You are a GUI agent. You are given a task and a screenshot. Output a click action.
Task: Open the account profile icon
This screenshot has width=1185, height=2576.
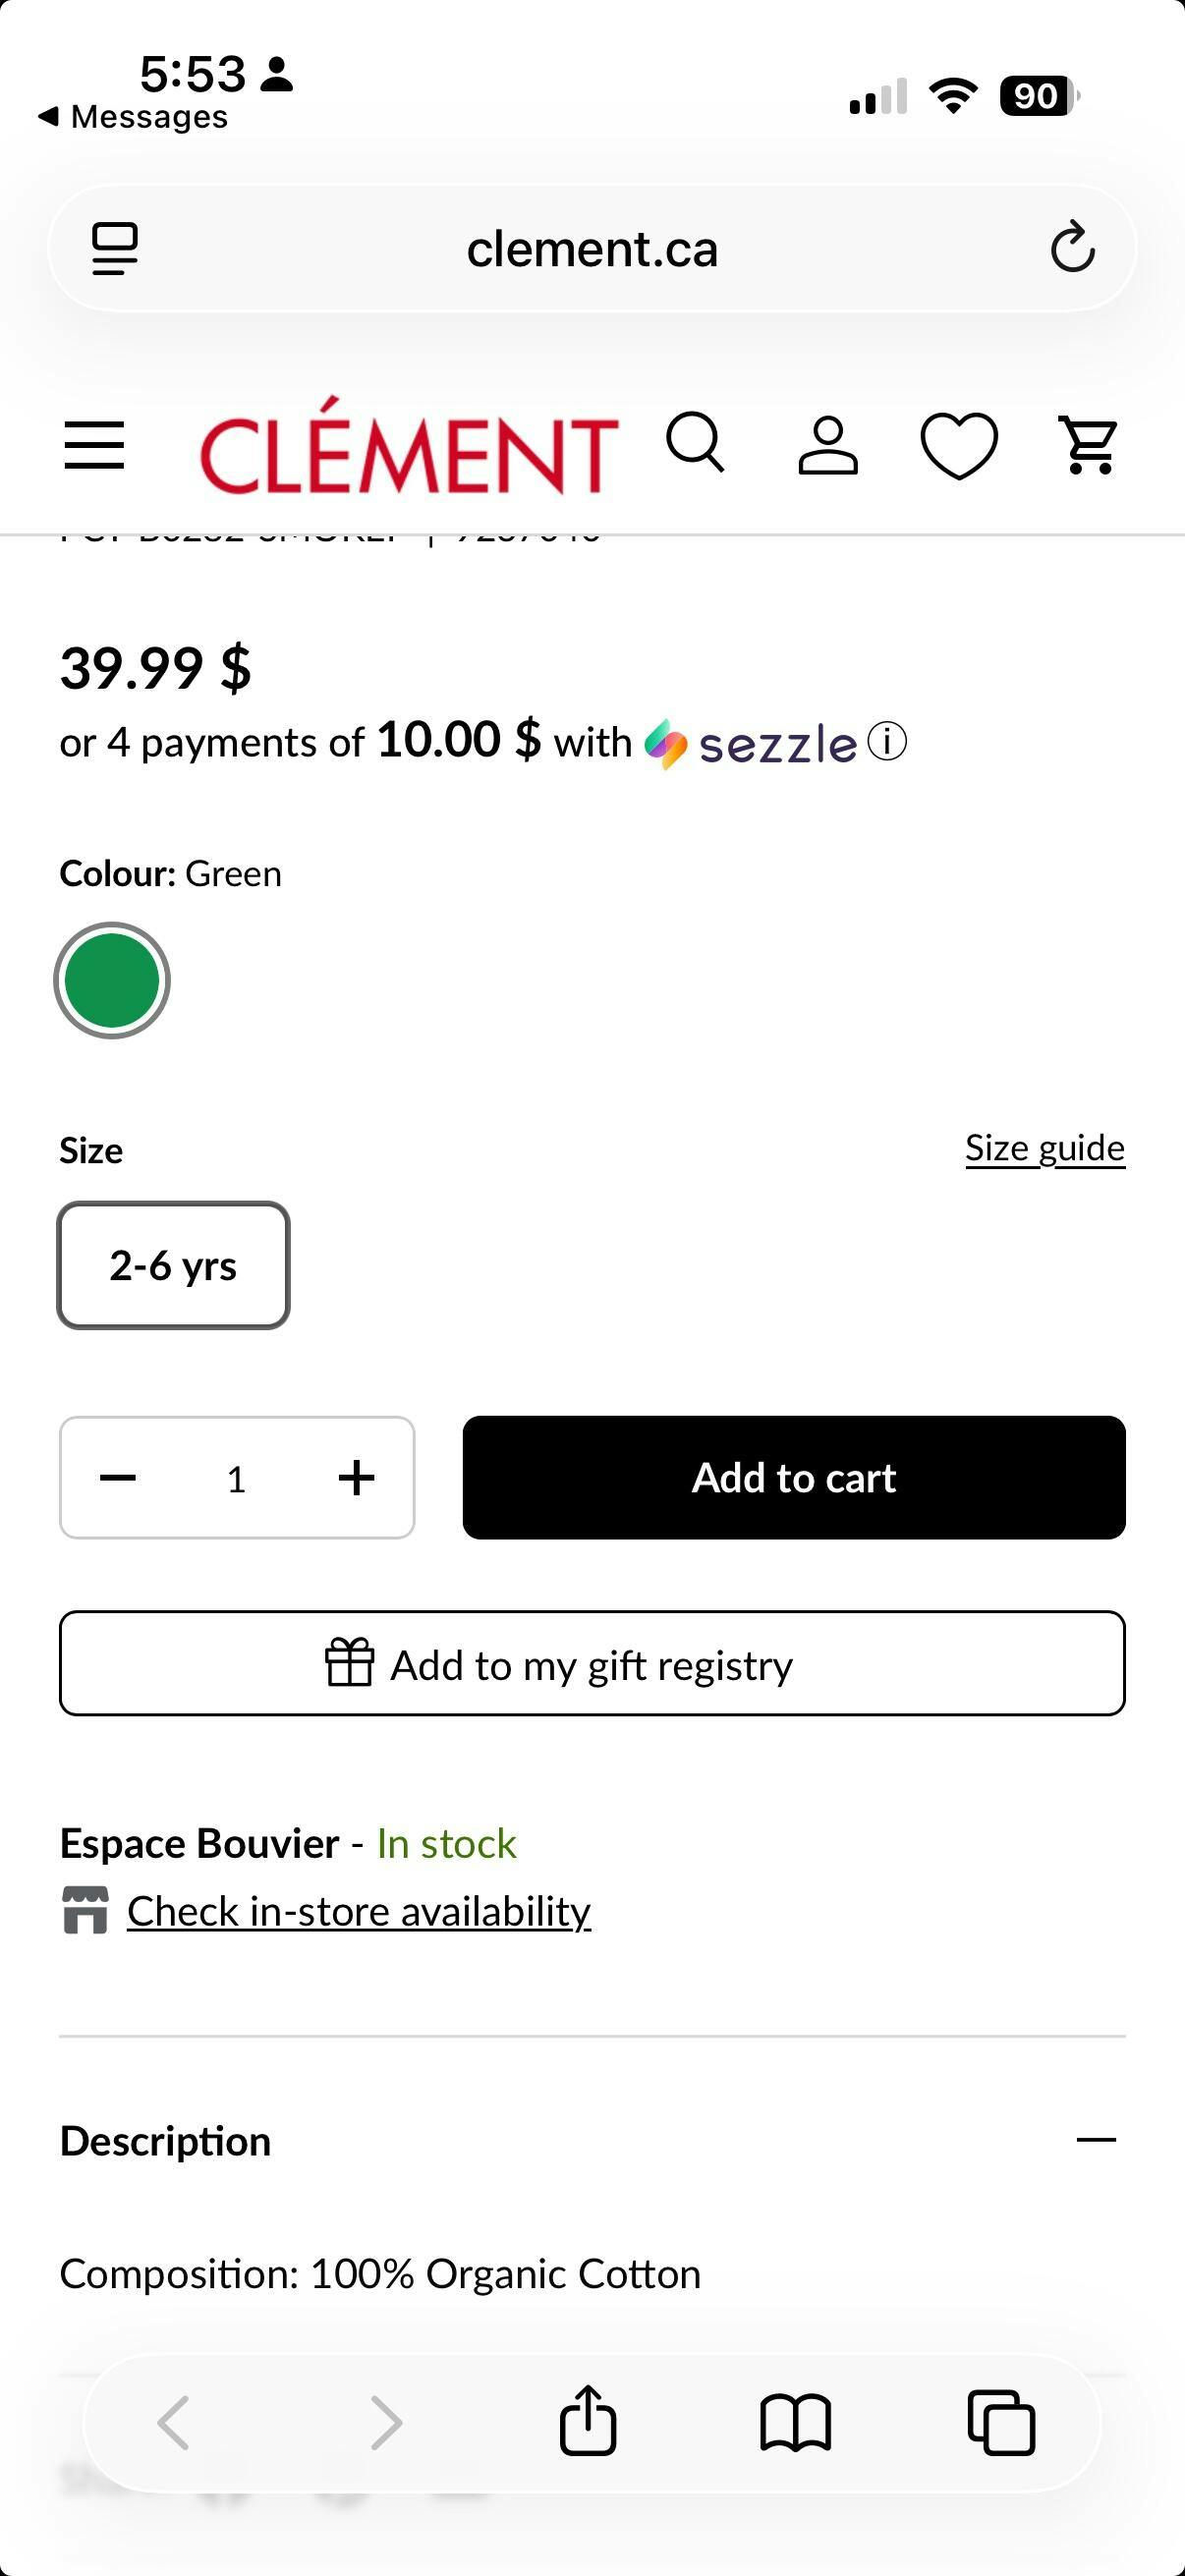point(828,446)
